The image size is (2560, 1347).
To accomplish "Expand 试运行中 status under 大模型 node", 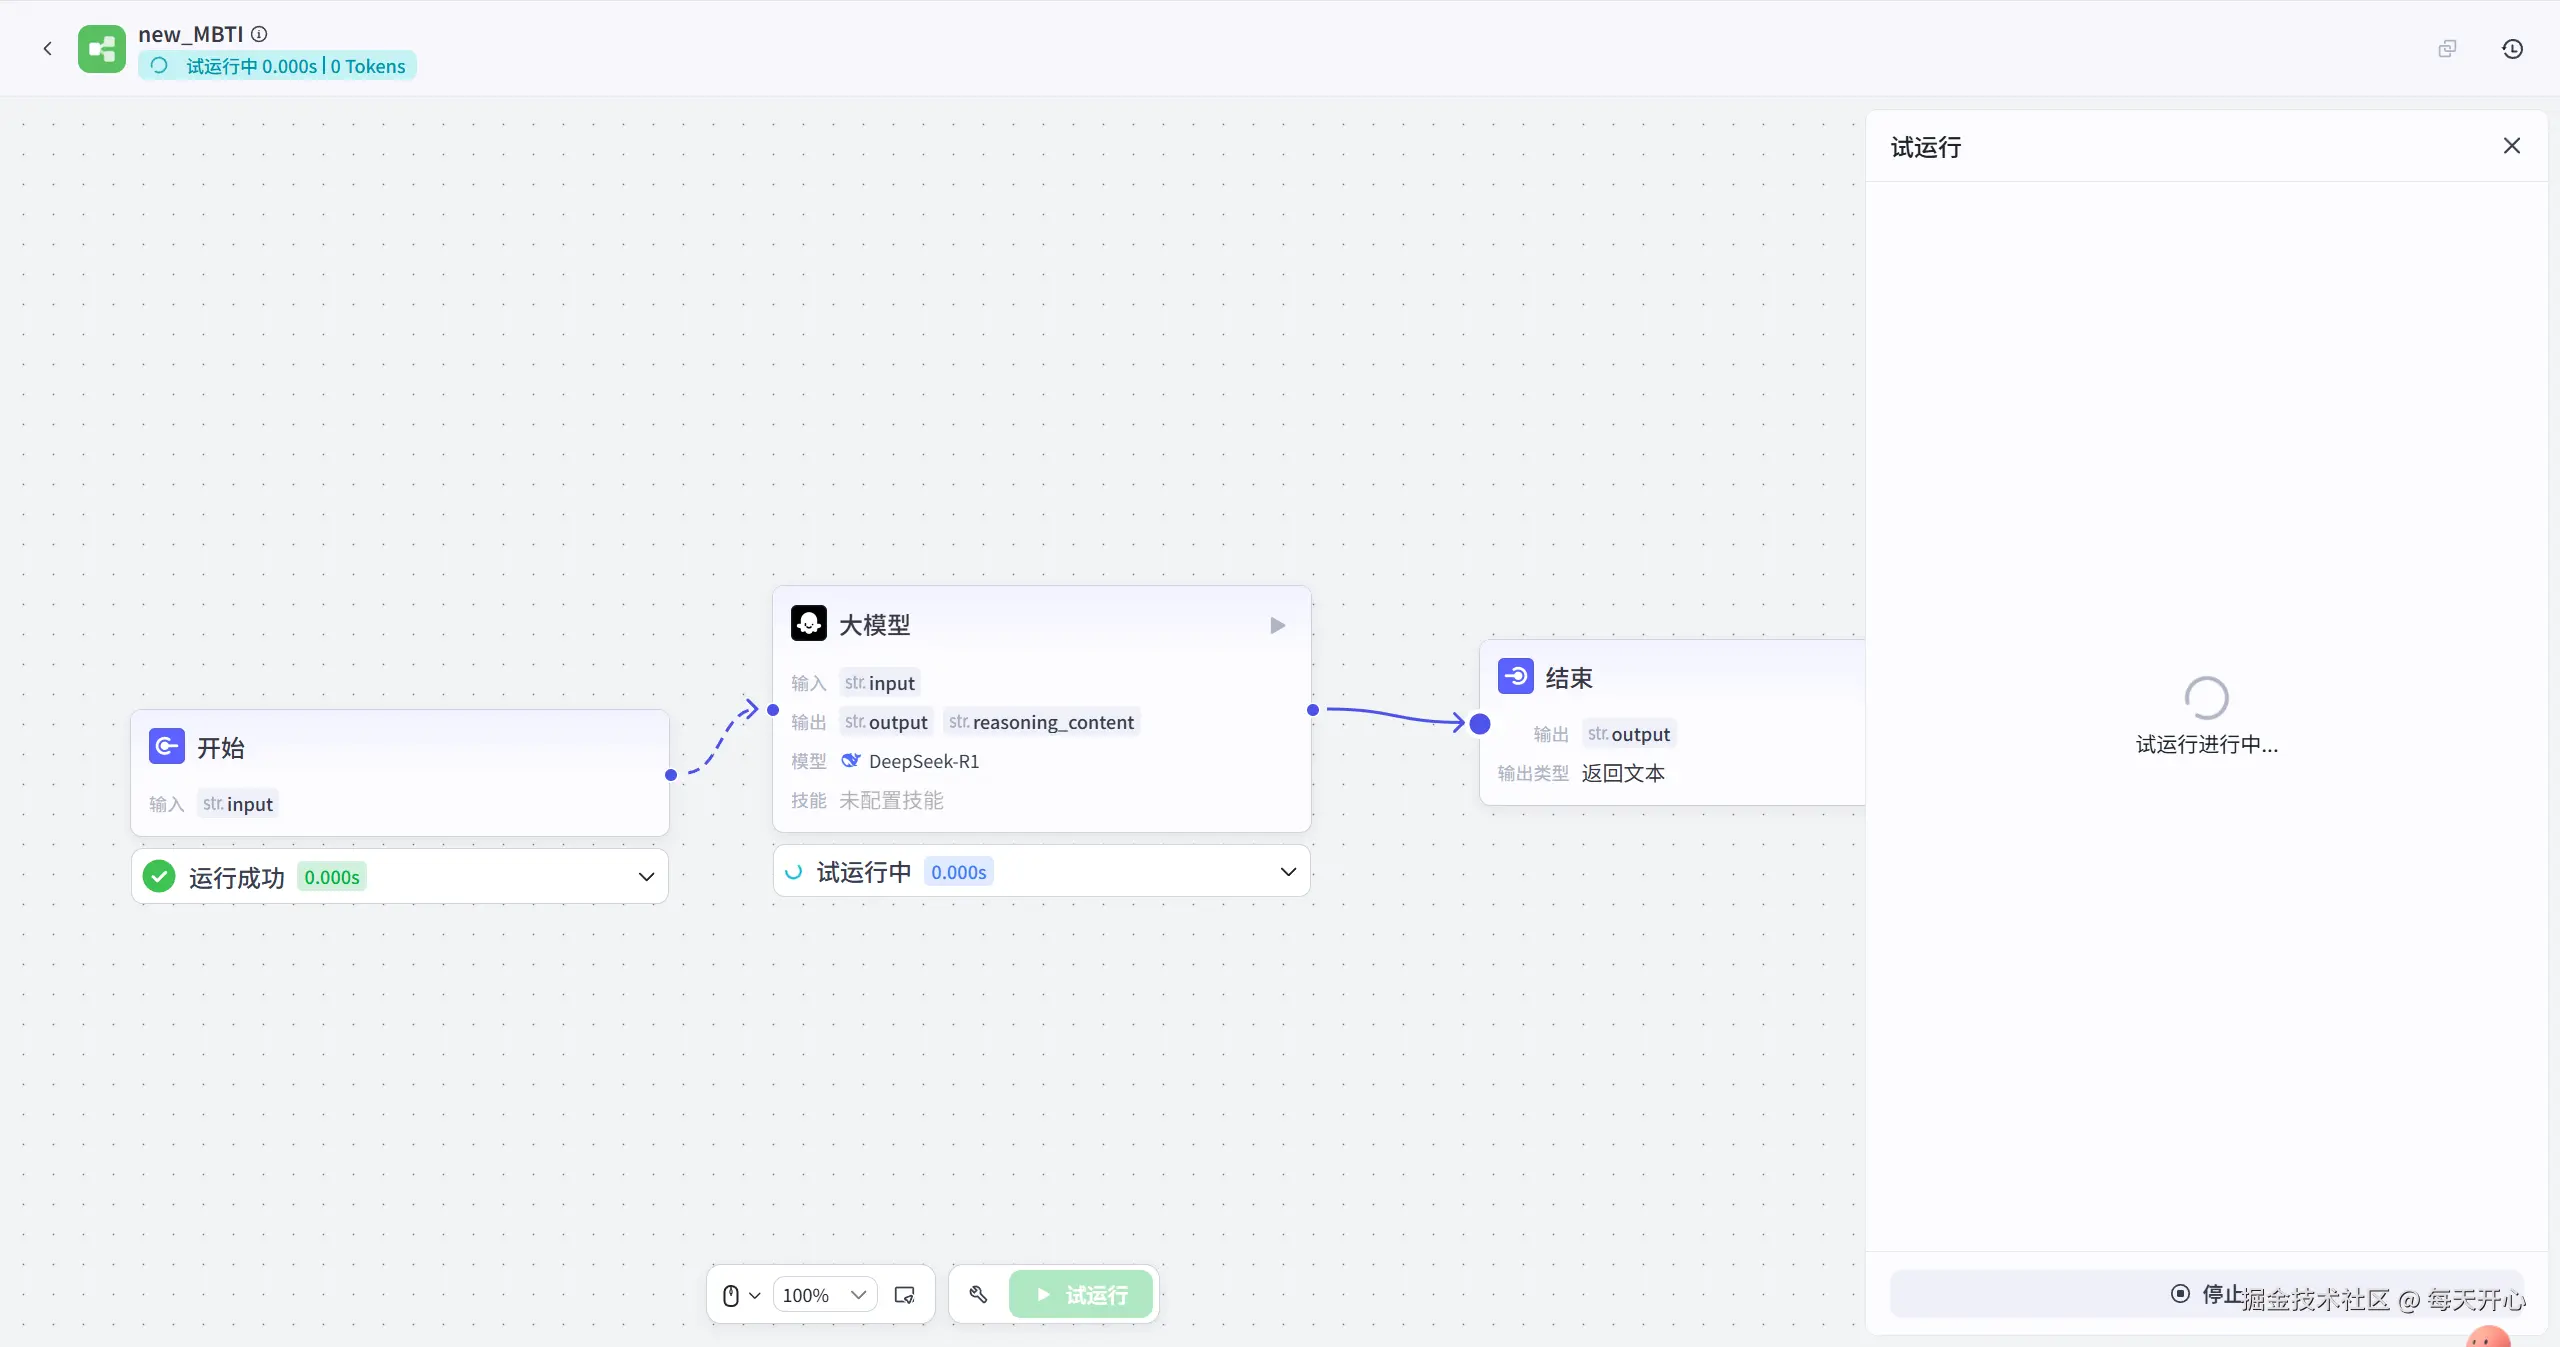I will [x=1288, y=872].
